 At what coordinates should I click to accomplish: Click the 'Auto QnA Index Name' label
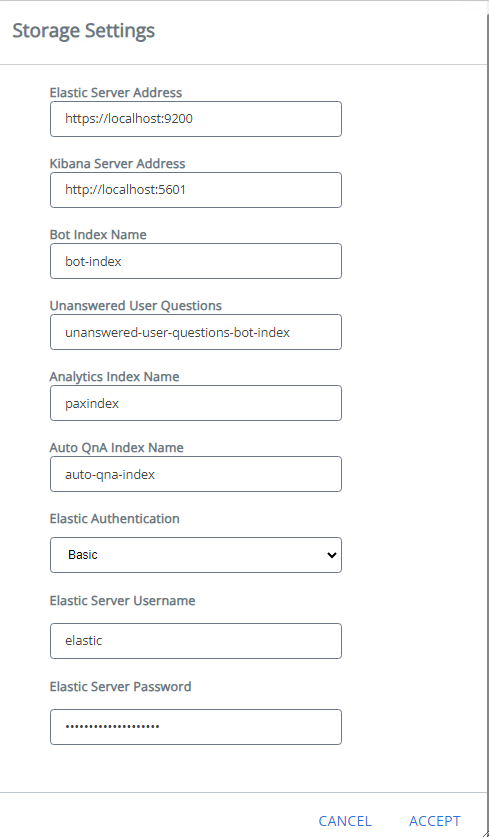click(116, 447)
